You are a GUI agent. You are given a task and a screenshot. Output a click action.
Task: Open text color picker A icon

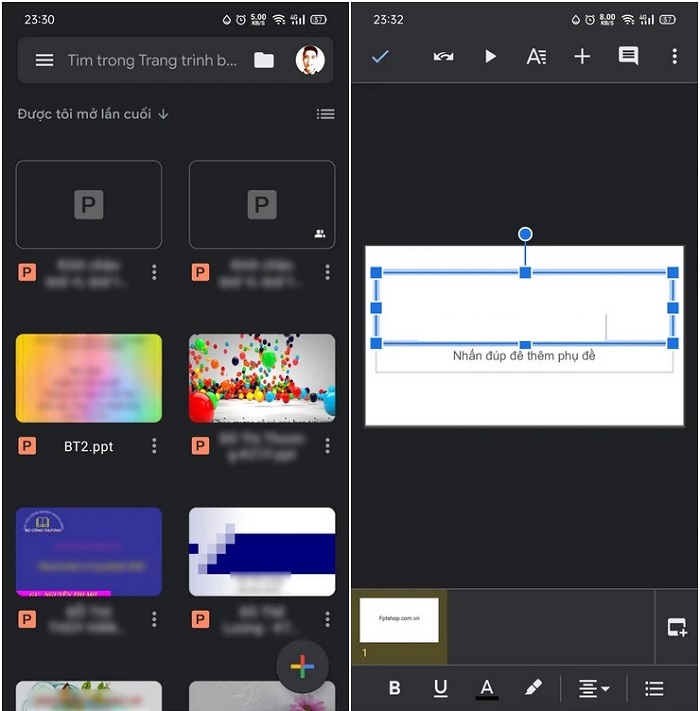[x=486, y=689]
